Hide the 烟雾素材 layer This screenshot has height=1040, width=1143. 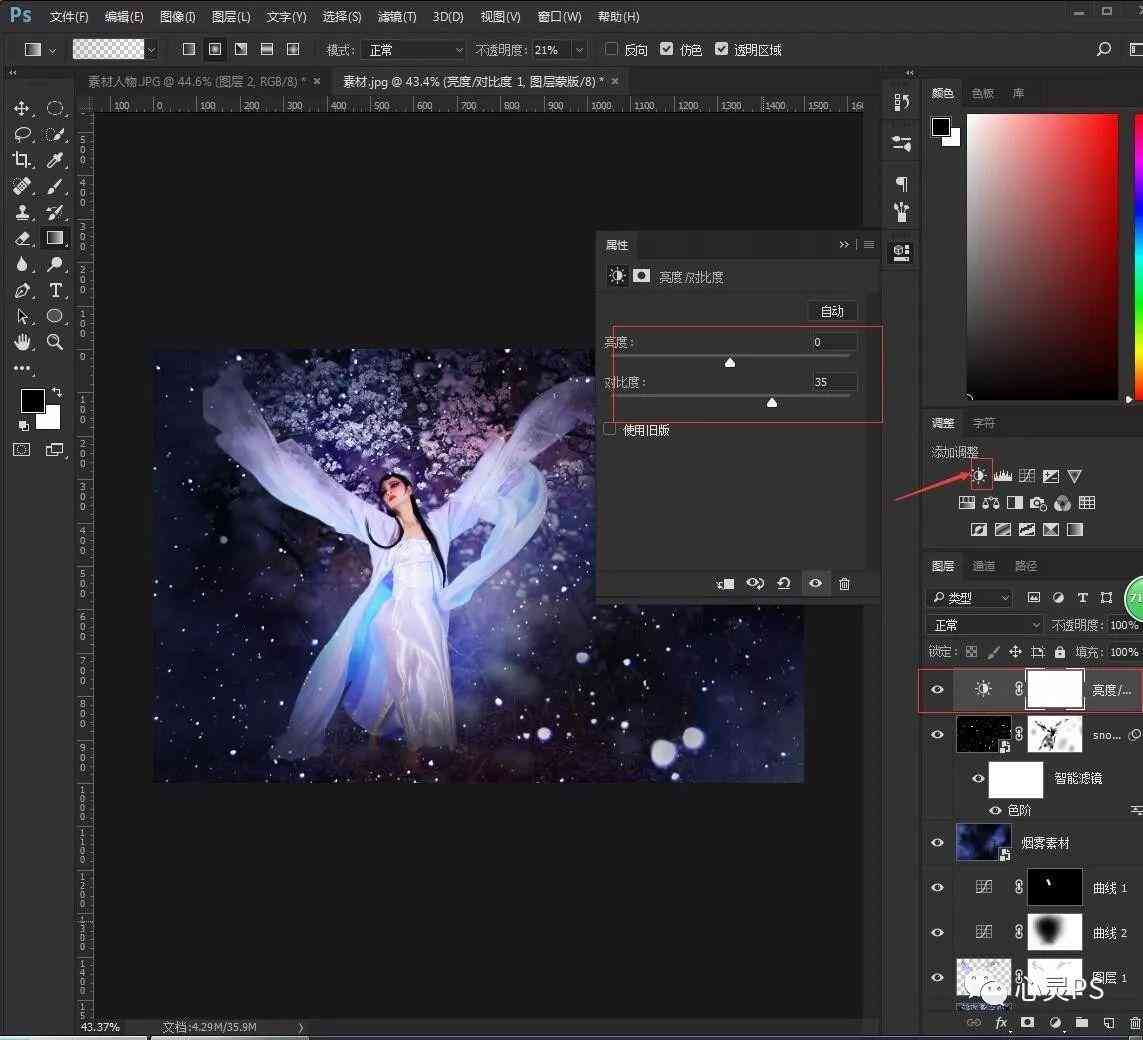point(937,842)
